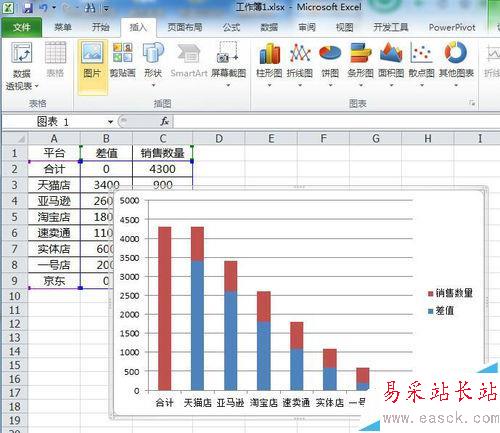Expand the Line chart dropdown arrow
Viewport: 500px width, 433px height.
[x=300, y=85]
